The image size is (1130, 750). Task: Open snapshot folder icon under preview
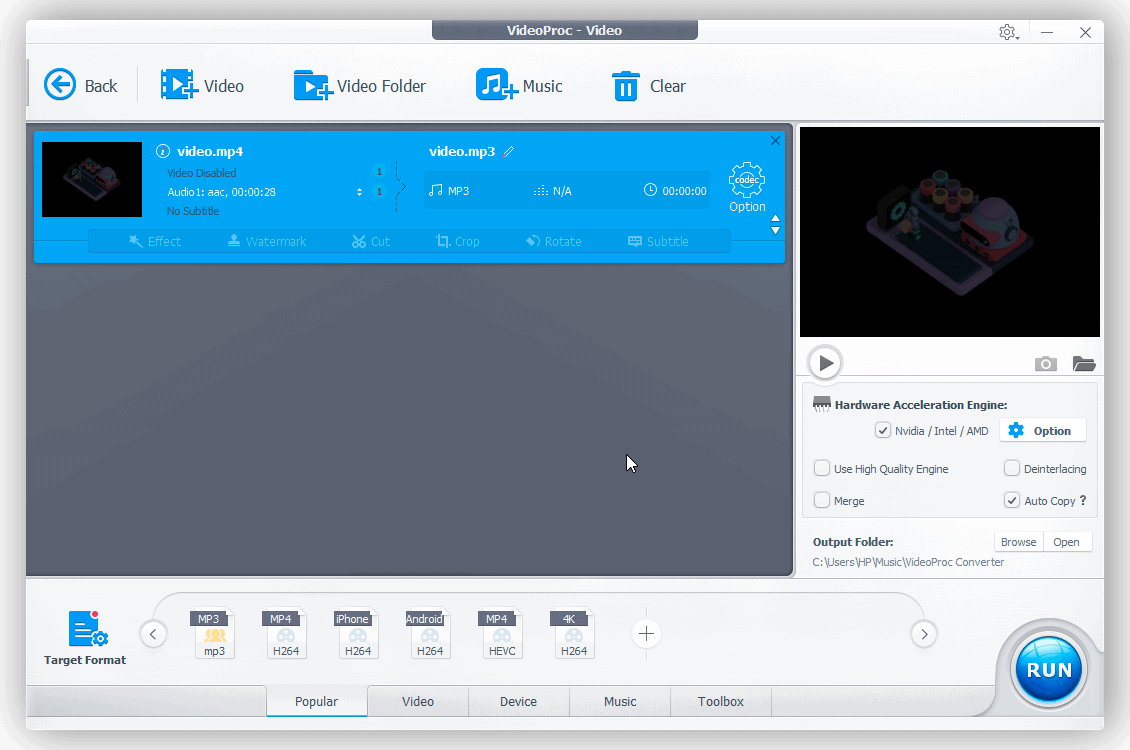coord(1084,364)
